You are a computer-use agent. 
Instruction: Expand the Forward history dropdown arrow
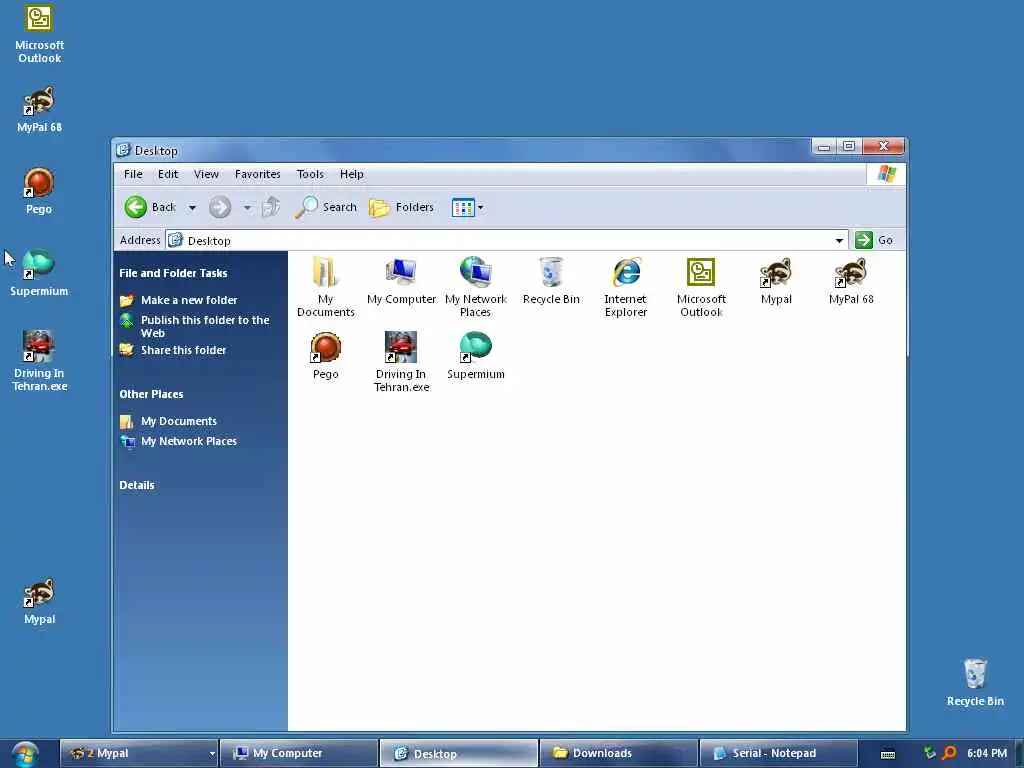(247, 208)
